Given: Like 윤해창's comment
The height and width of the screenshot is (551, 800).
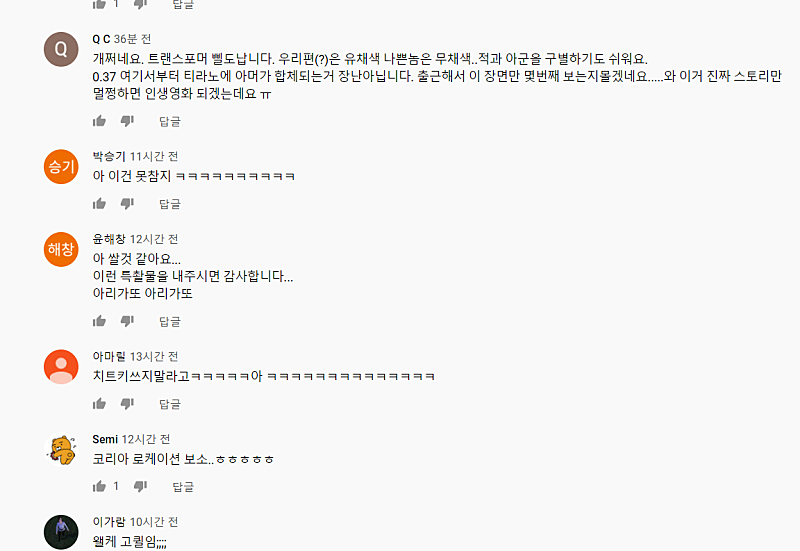Looking at the screenshot, I should pyautogui.click(x=99, y=321).
